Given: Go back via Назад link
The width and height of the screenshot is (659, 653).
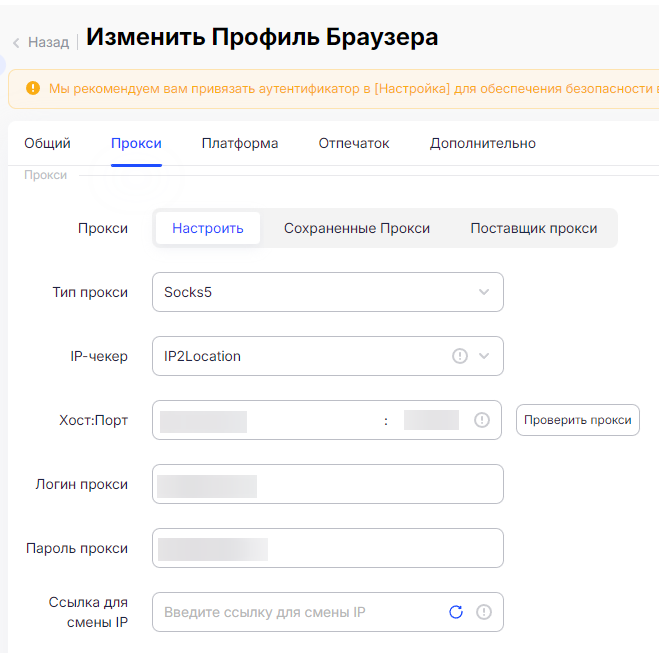Looking at the screenshot, I should pyautogui.click(x=48, y=42).
